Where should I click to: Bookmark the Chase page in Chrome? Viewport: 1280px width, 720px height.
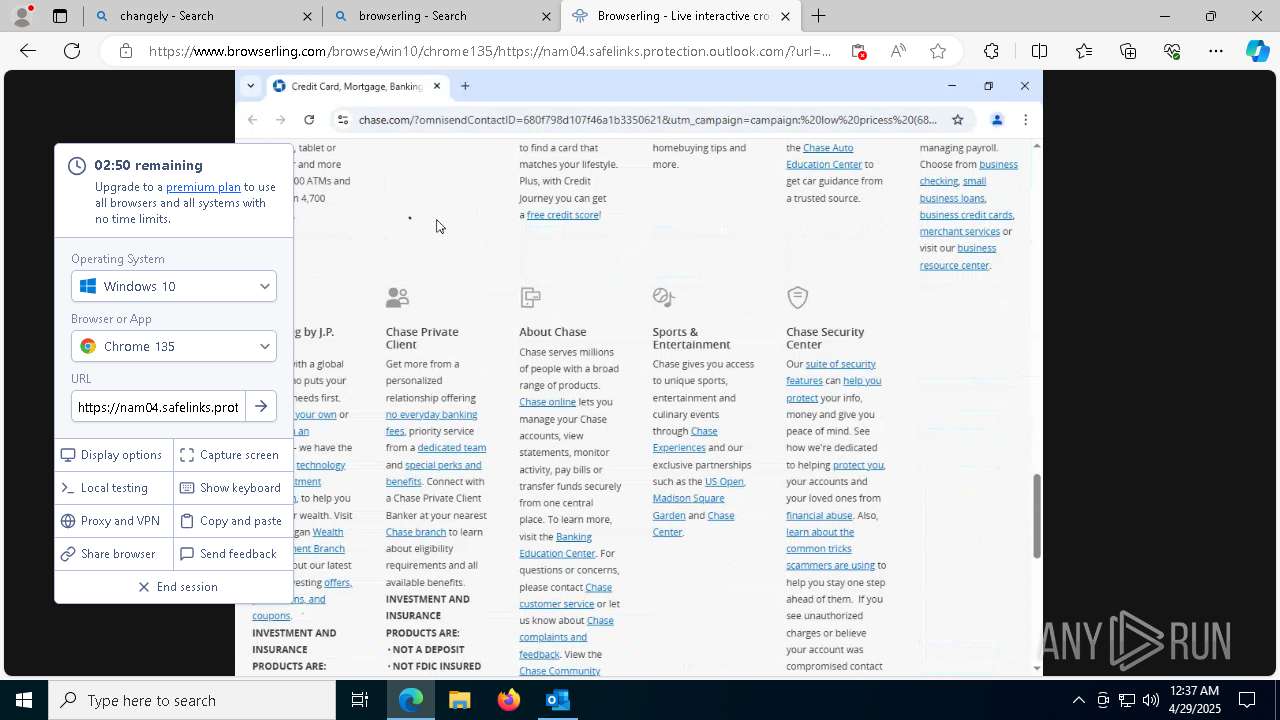coord(957,120)
